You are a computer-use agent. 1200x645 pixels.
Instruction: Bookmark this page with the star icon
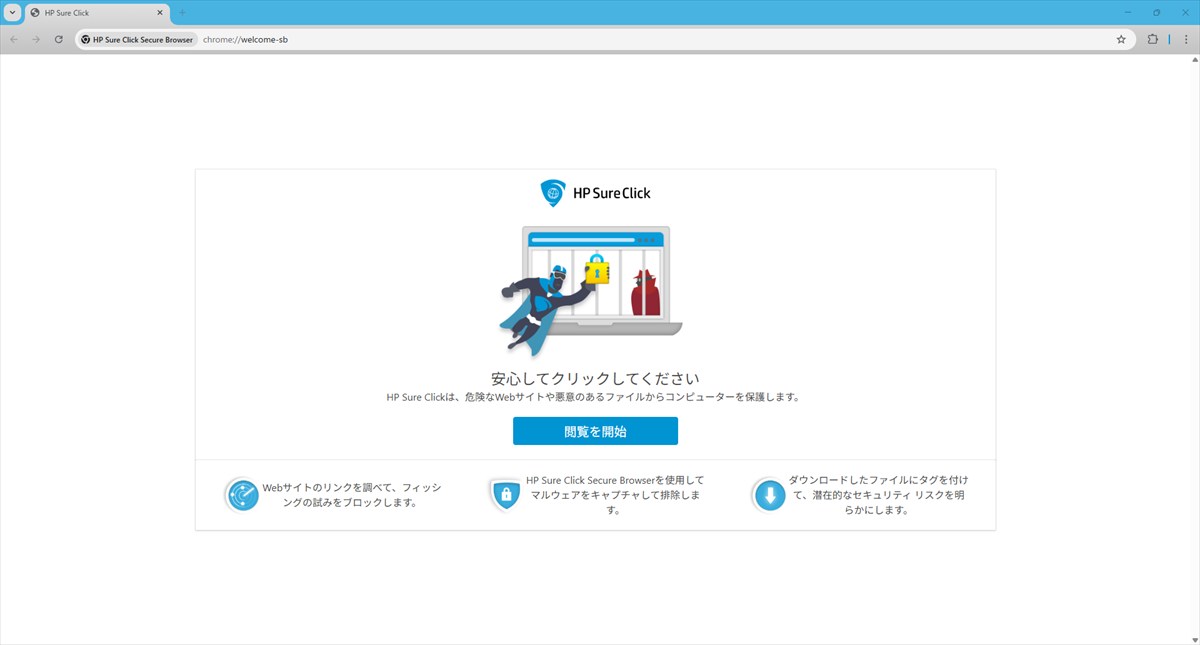1121,40
